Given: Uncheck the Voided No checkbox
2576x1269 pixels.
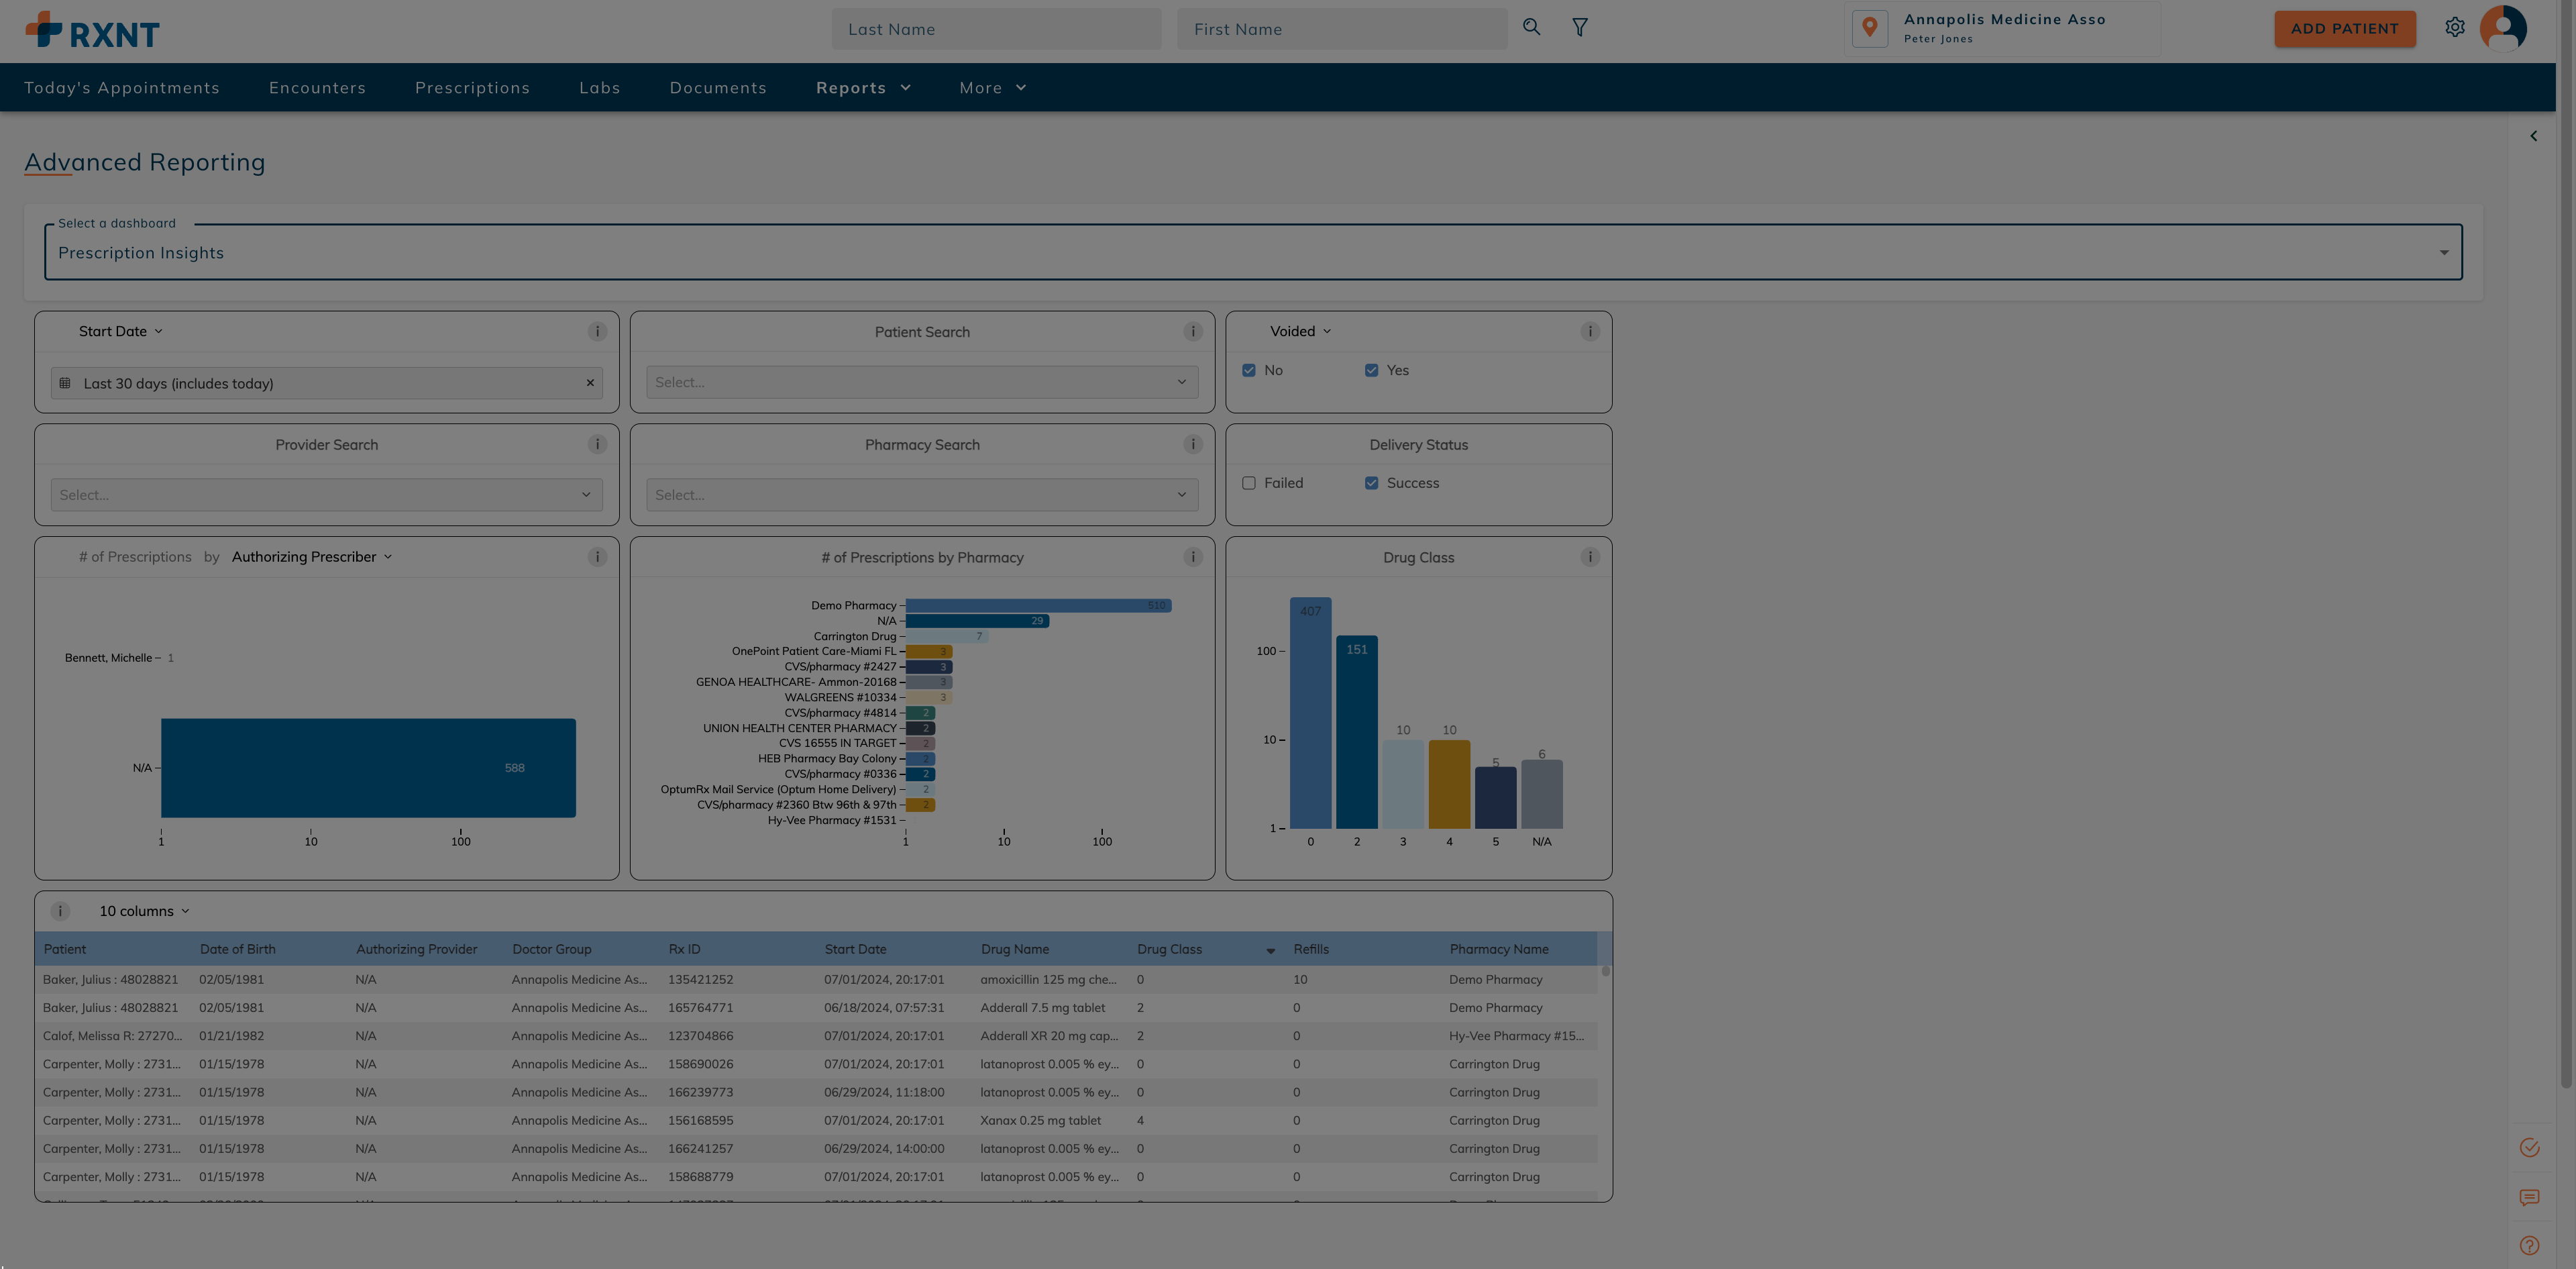Looking at the screenshot, I should [x=1249, y=370].
